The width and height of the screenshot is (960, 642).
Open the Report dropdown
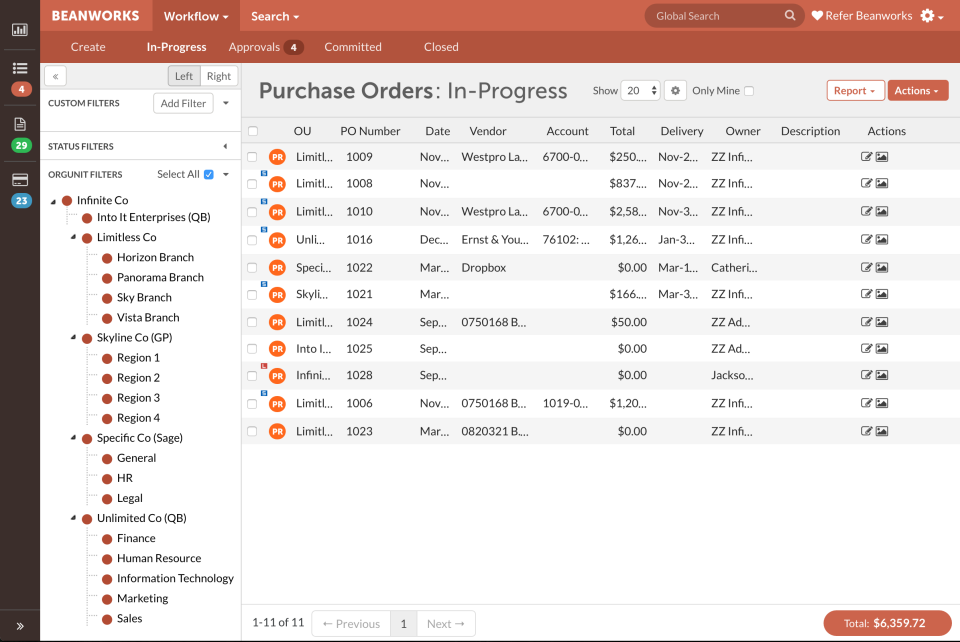[x=855, y=91]
